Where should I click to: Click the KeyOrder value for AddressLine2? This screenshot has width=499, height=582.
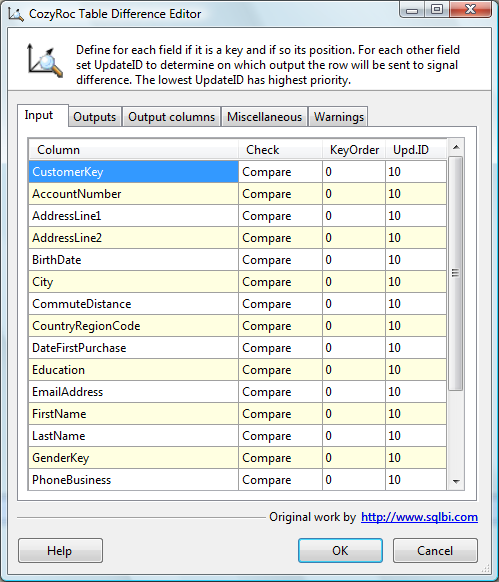[354, 238]
